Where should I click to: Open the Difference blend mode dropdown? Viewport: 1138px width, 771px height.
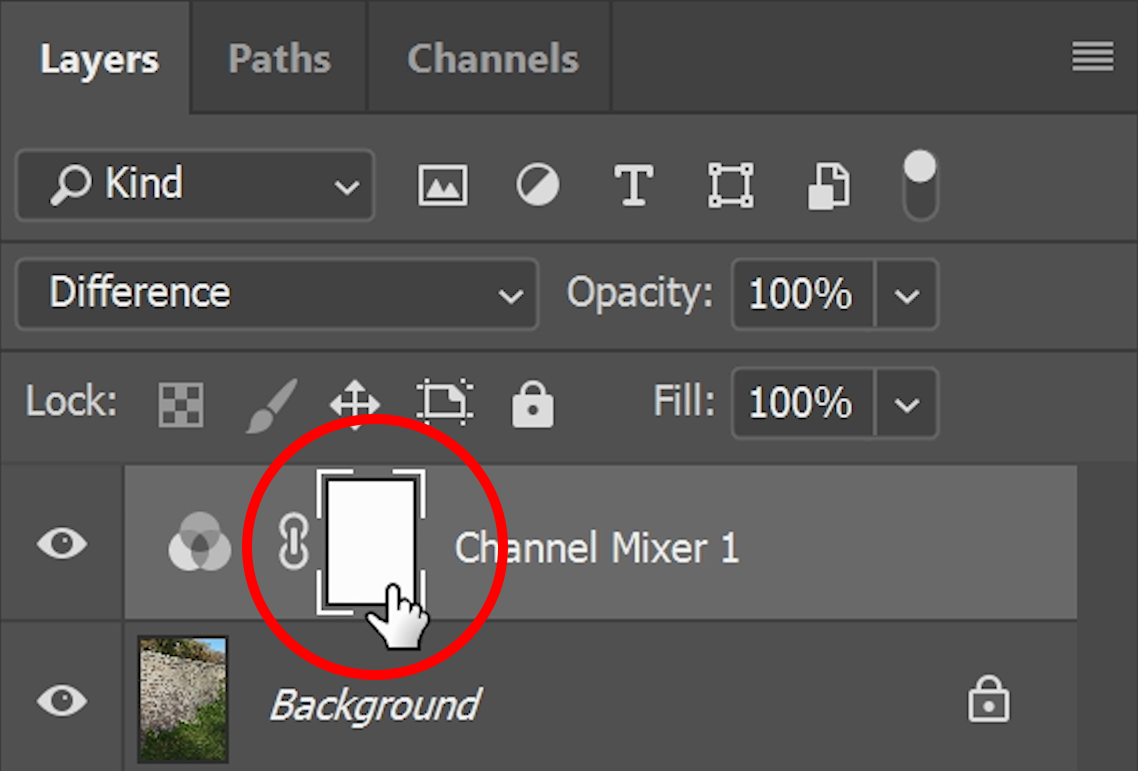(x=277, y=294)
